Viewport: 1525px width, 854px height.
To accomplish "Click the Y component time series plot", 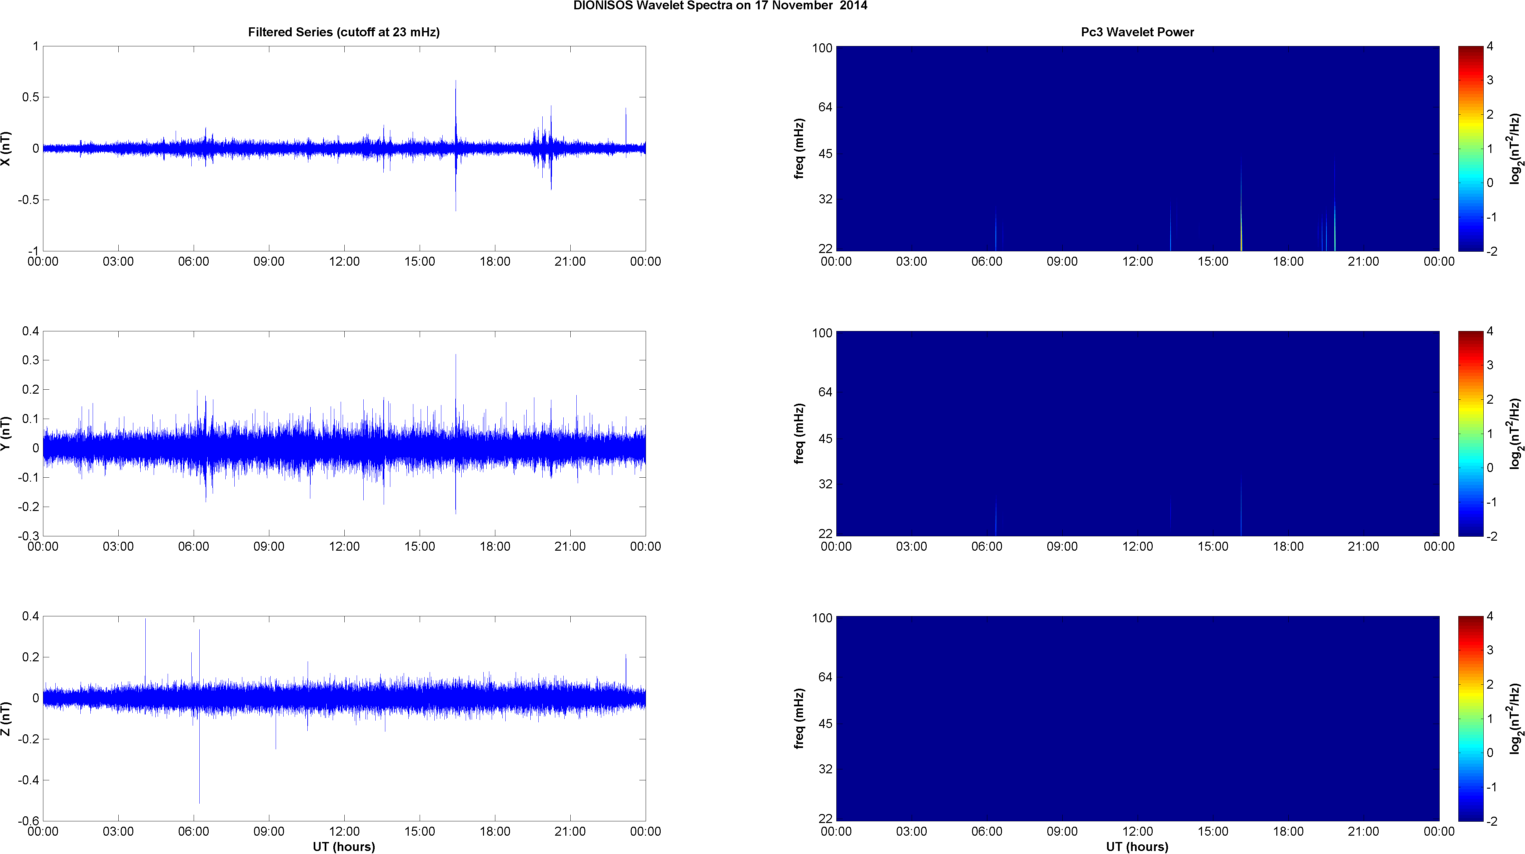I will [x=344, y=433].
